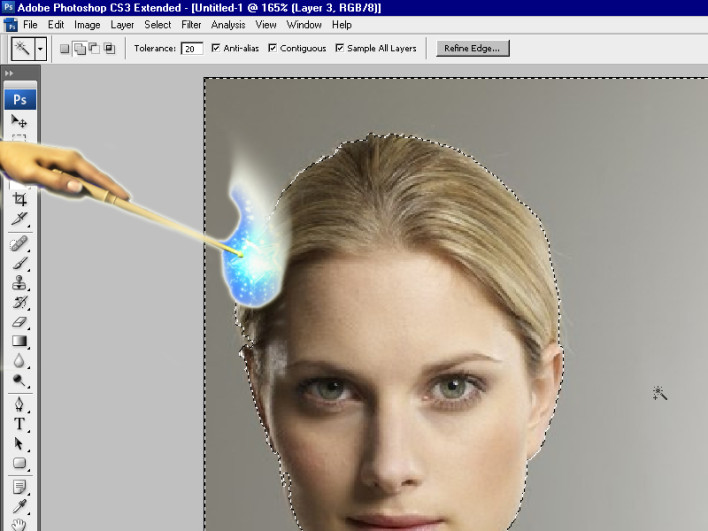Viewport: 708px width, 531px height.
Task: Open the Layer menu
Action: pos(122,25)
